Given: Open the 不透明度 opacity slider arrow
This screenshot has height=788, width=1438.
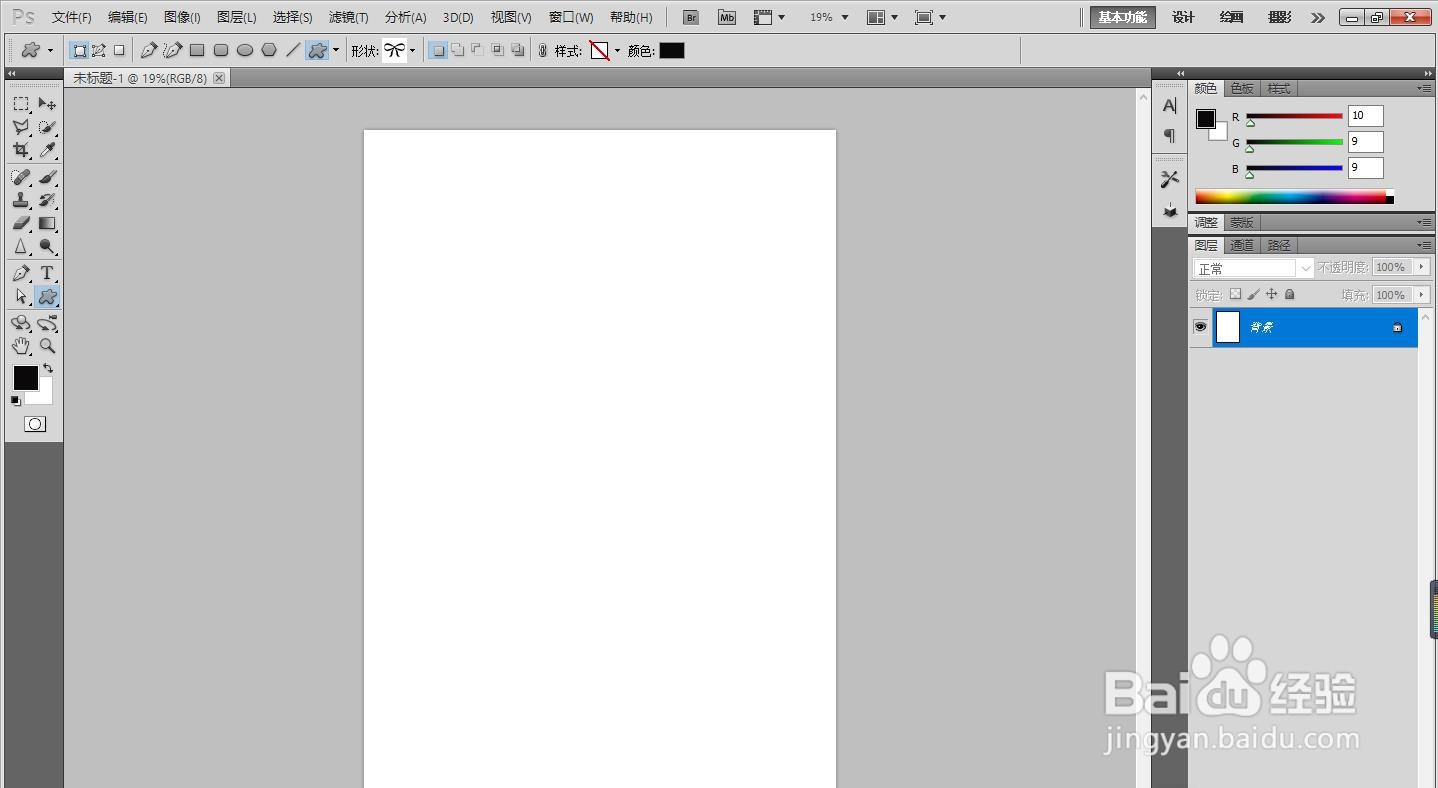Looking at the screenshot, I should [1422, 267].
